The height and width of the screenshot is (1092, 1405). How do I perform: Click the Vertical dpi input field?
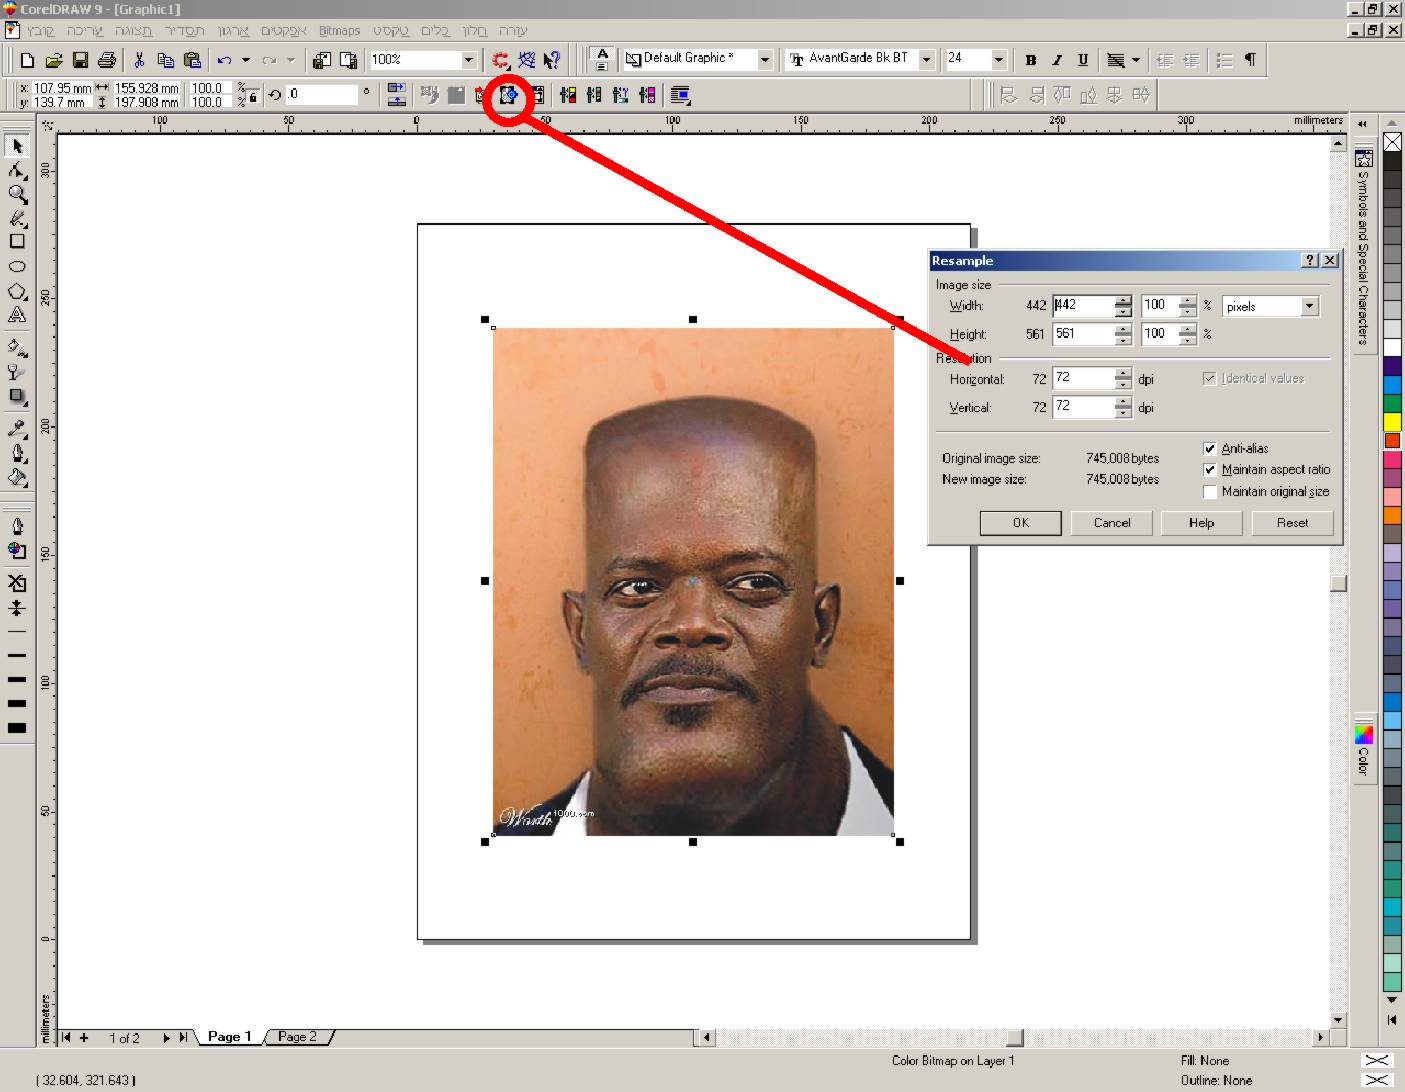point(1083,407)
